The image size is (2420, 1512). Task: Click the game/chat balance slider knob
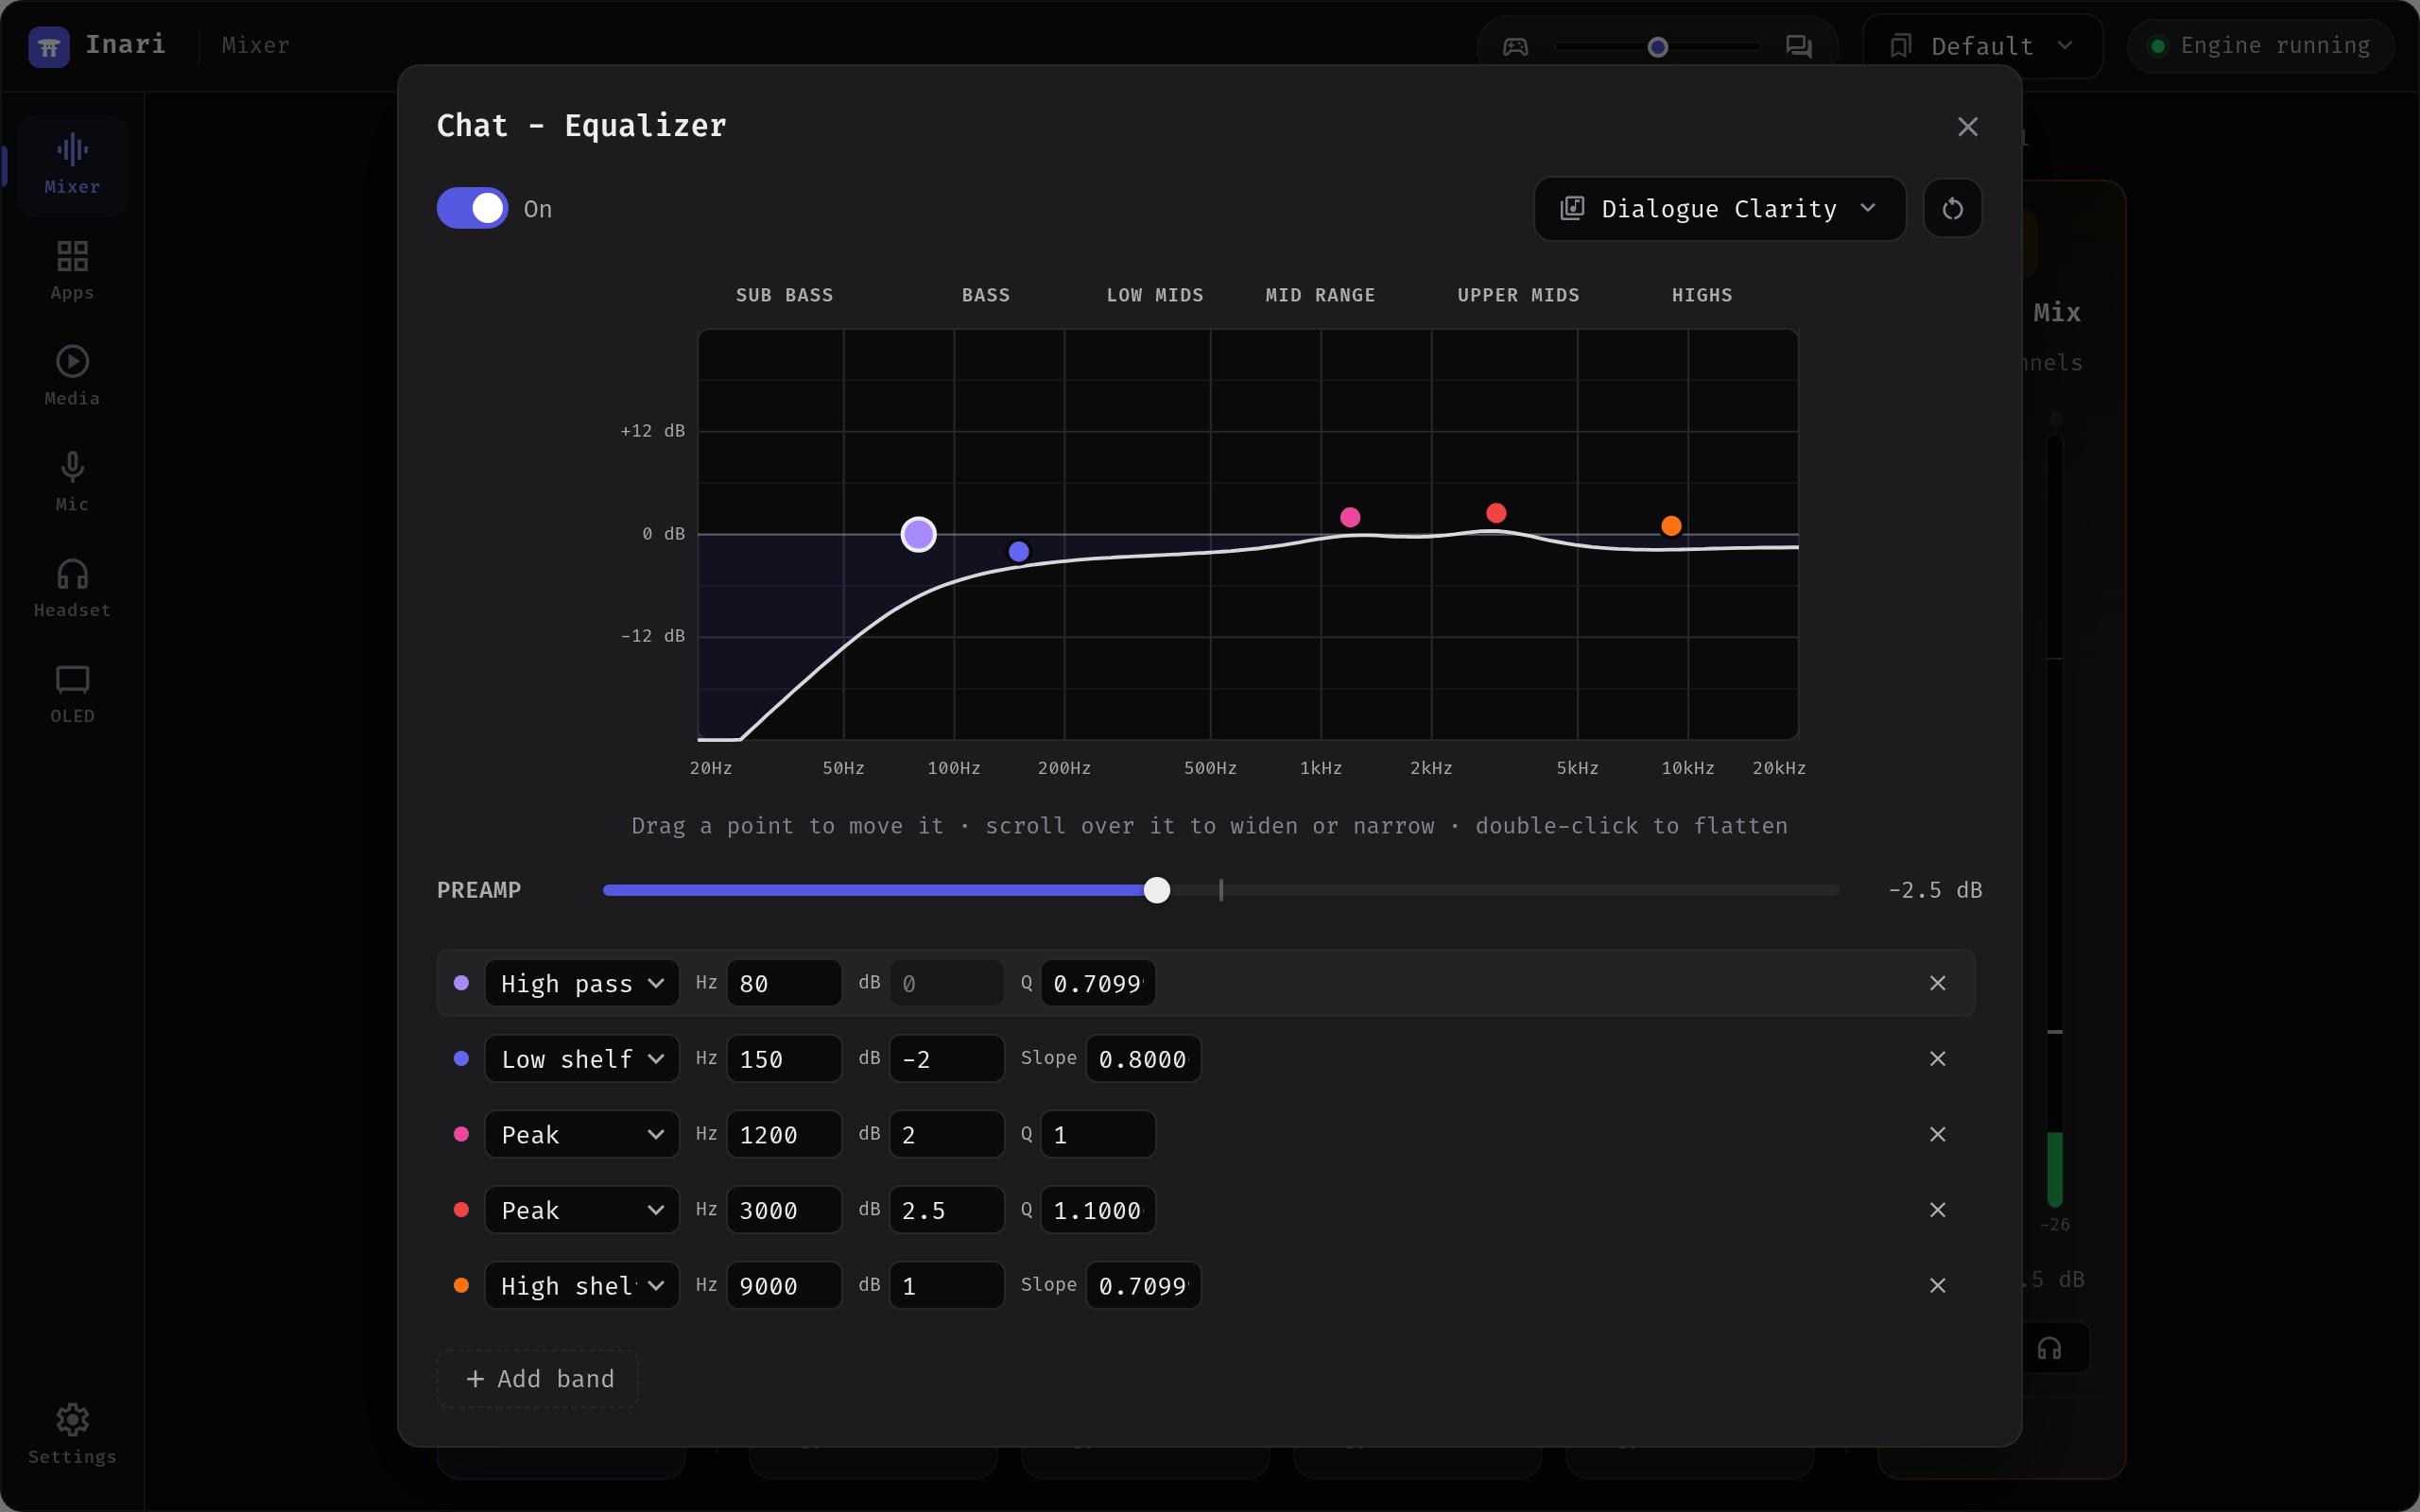coord(1657,46)
